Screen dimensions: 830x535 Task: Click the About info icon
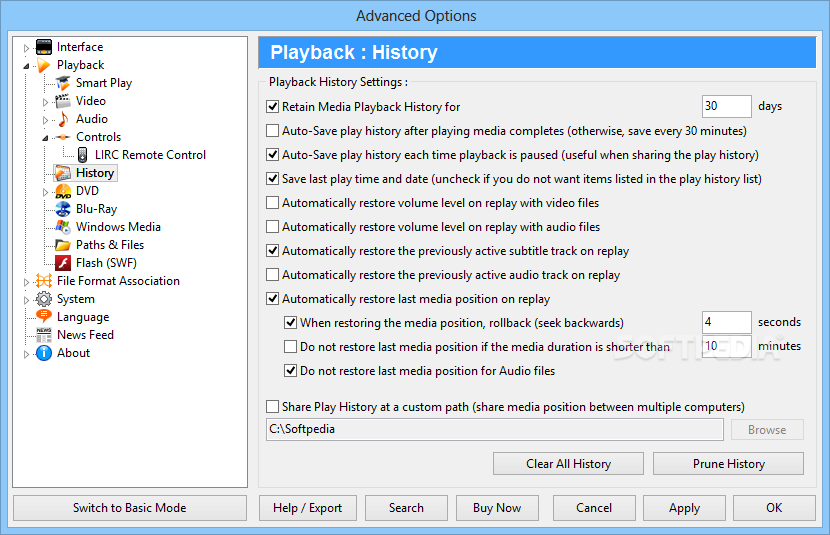click(x=44, y=353)
